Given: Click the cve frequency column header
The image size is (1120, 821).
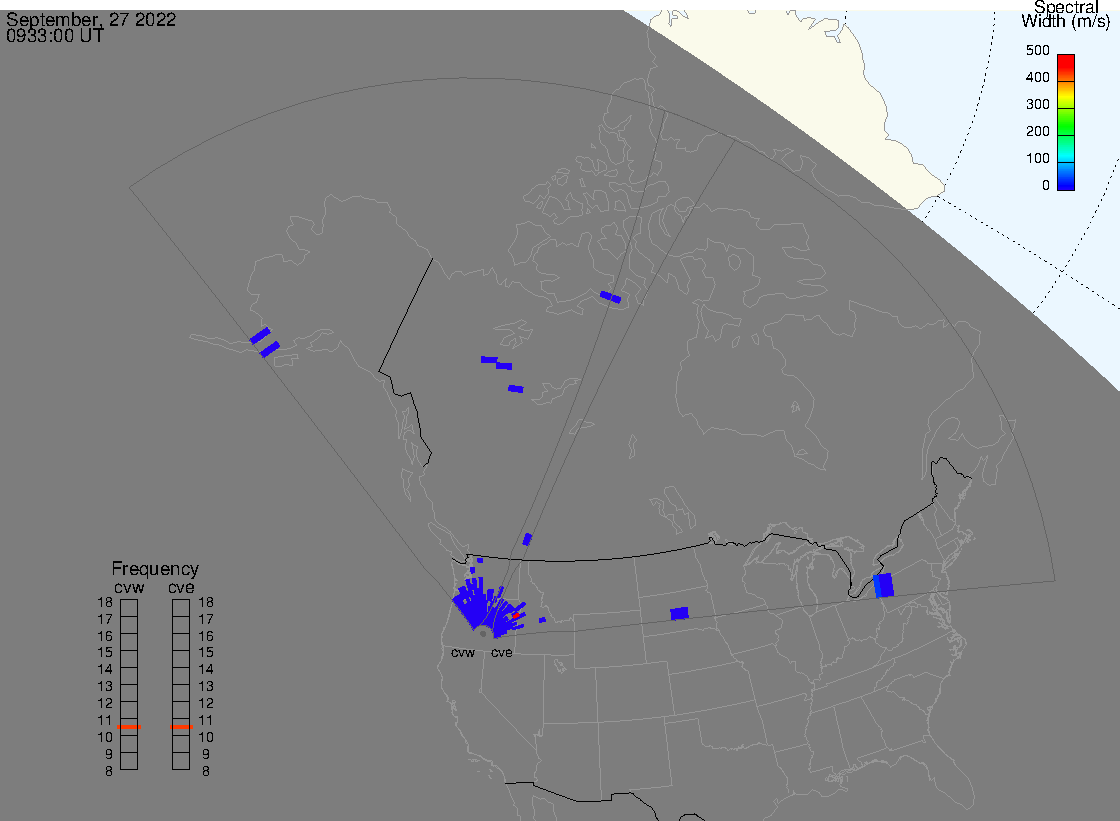Looking at the screenshot, I should [181, 587].
